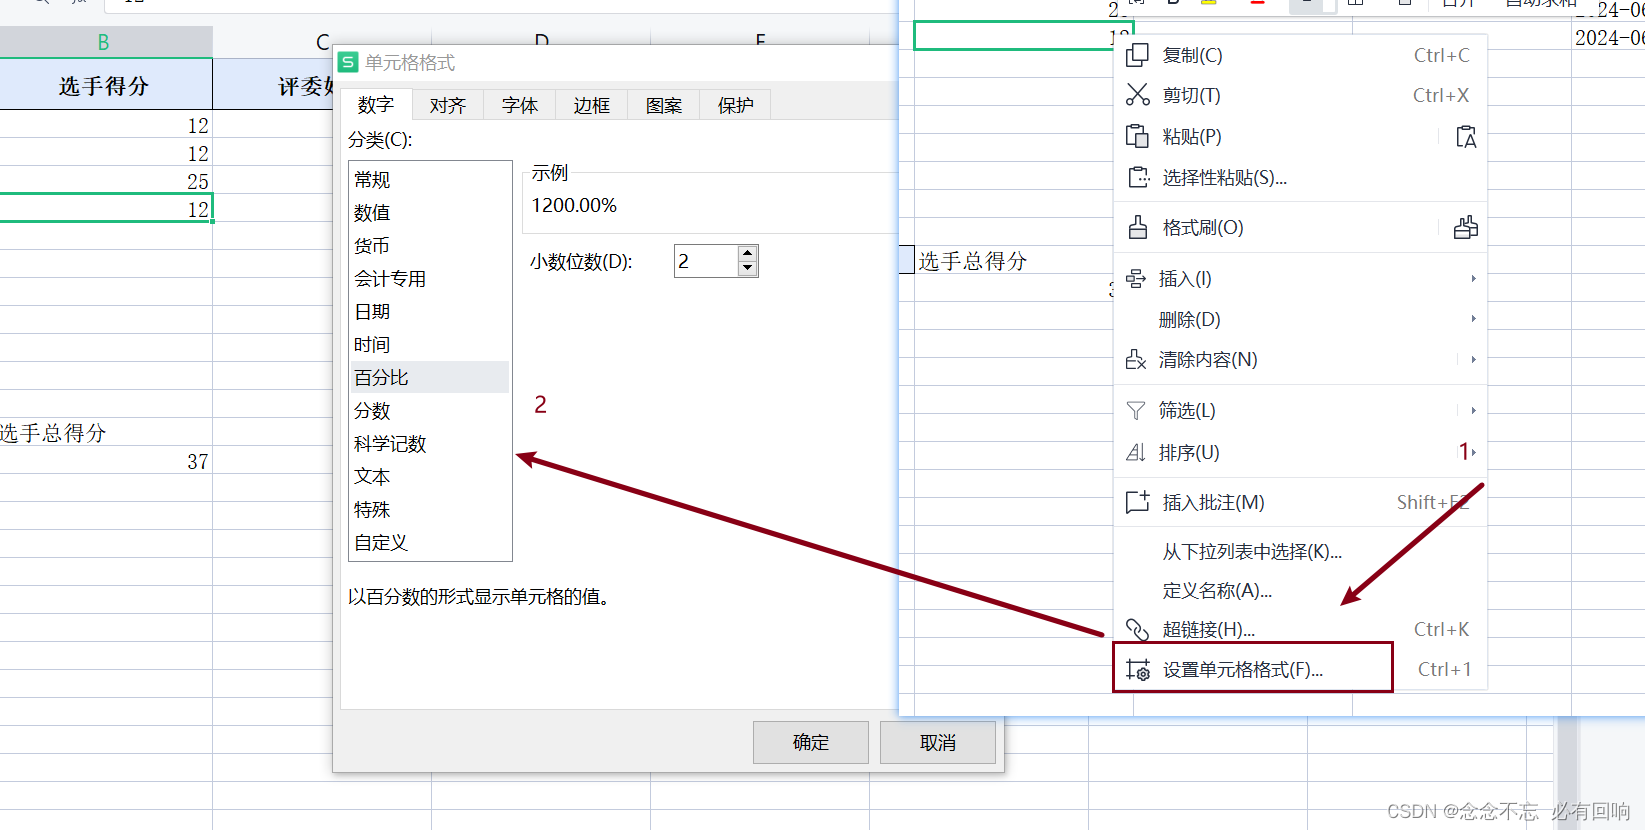1645x830 pixels.
Task: Click the Format Cells gear icon
Action: 1138,670
